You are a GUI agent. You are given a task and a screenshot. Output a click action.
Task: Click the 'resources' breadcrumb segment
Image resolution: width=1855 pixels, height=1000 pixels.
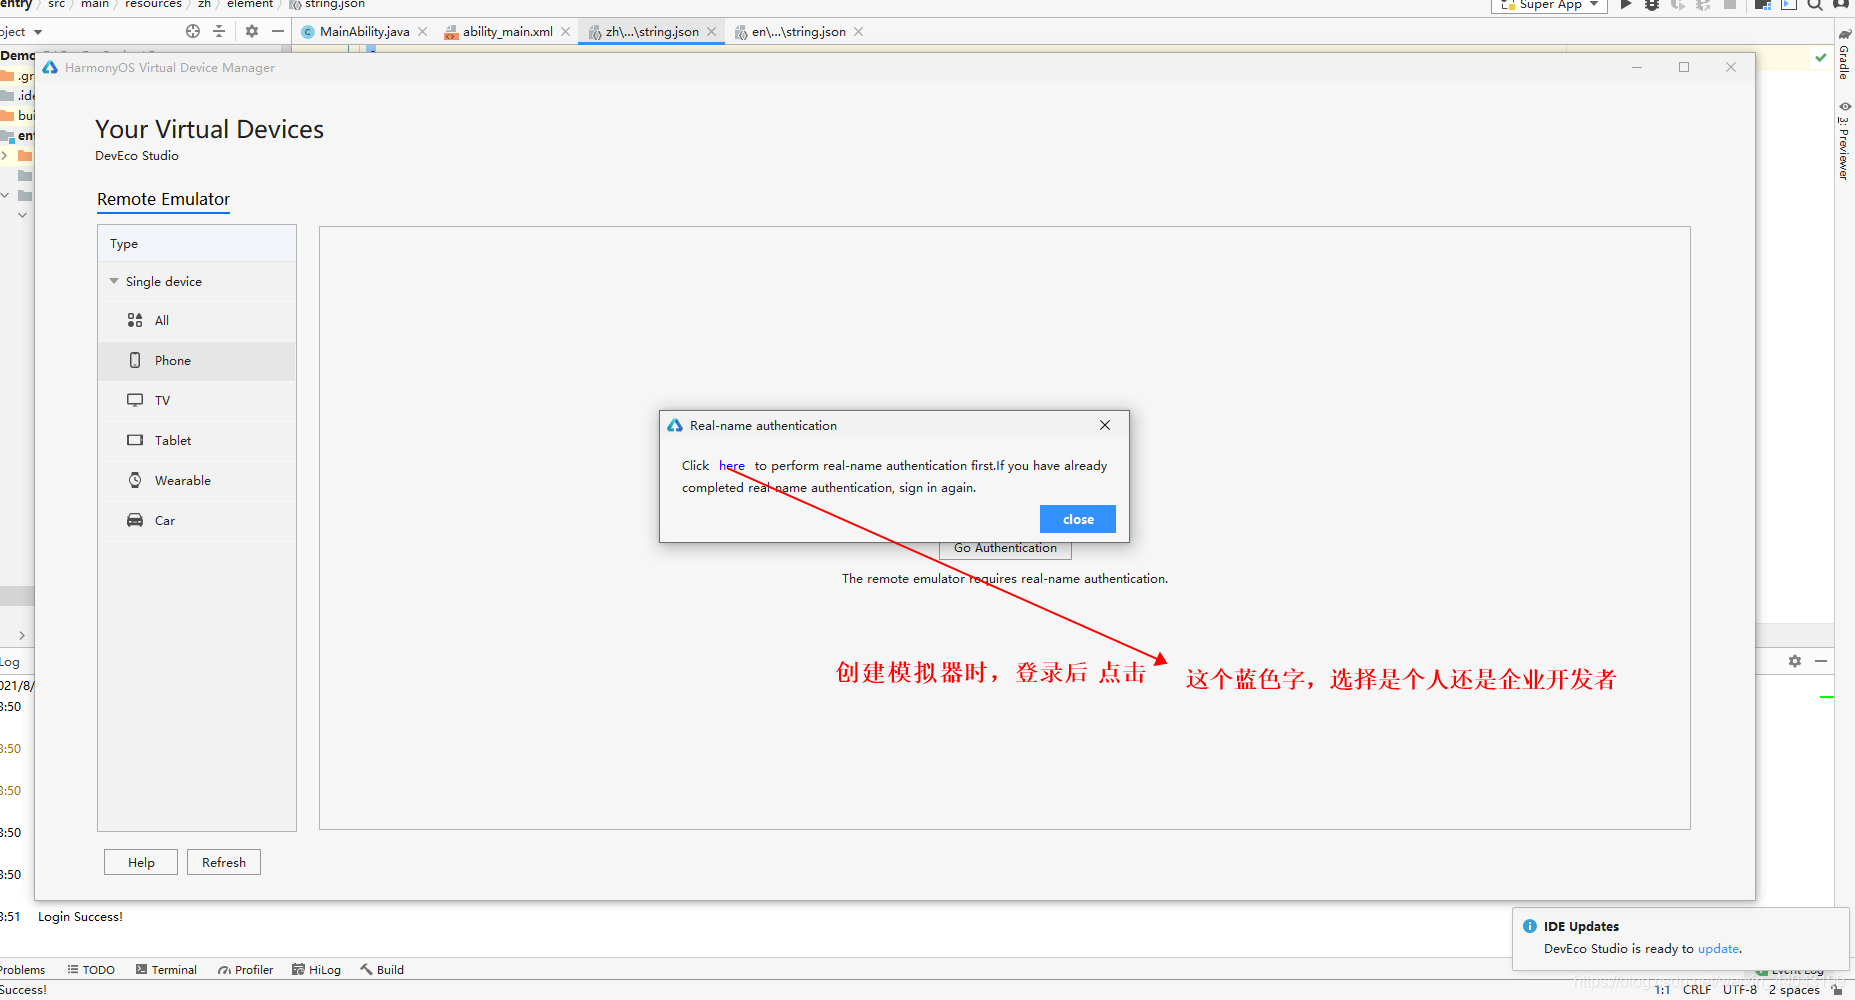pyautogui.click(x=153, y=5)
